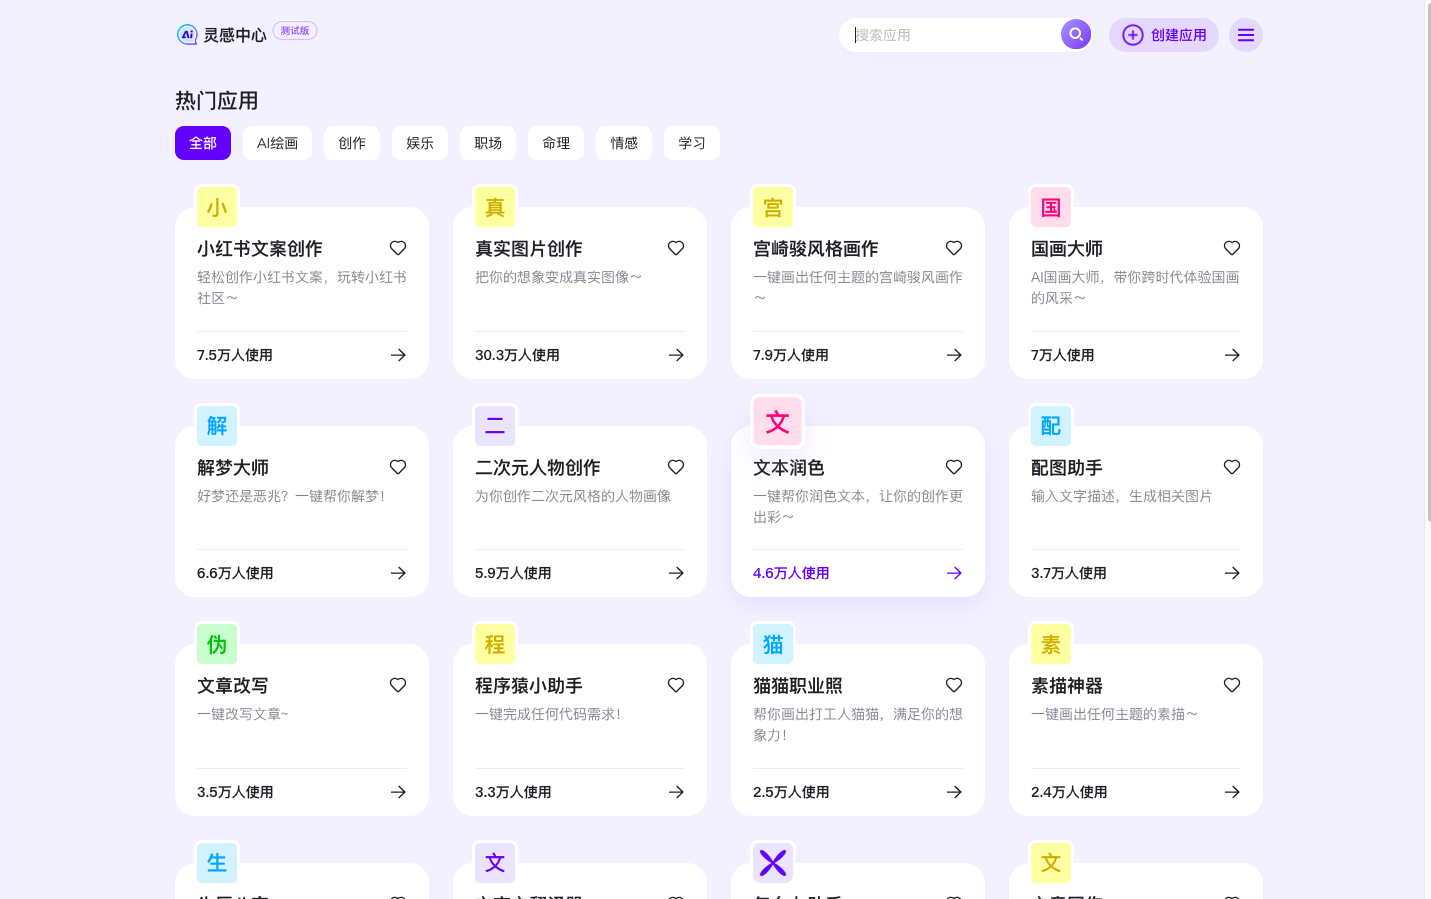Click the 程 icon of 程序猿小助手
Screen dimensions: 1431x899
pyautogui.click(x=495, y=644)
